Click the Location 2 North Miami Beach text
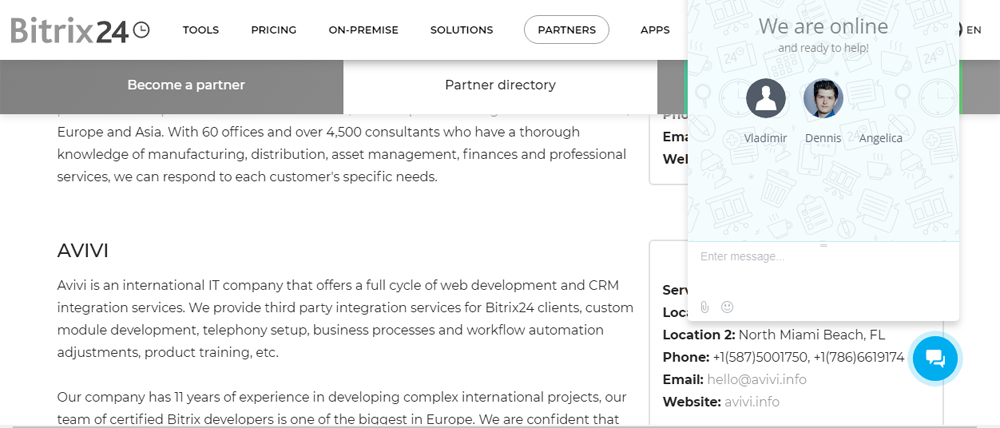The height and width of the screenshot is (428, 1000). click(x=774, y=335)
